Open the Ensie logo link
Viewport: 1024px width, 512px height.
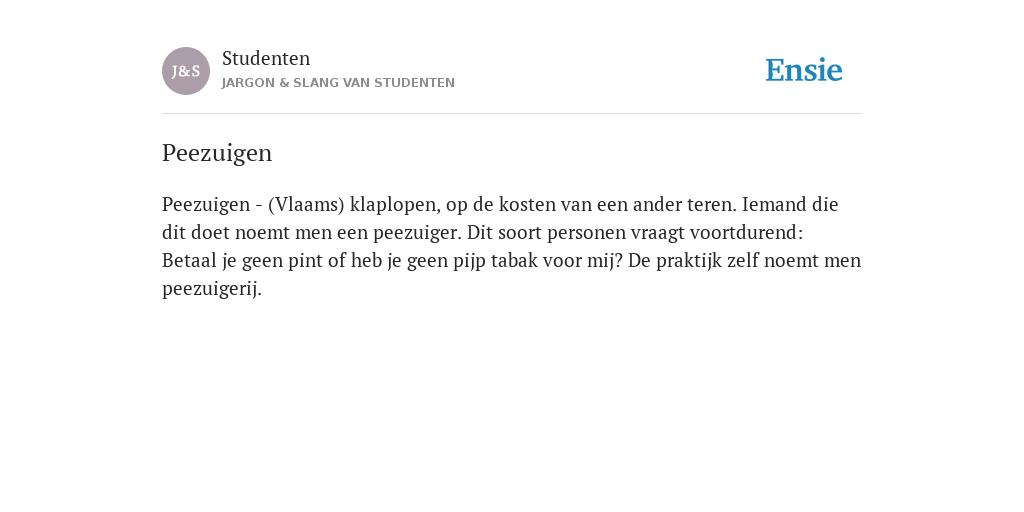point(804,70)
